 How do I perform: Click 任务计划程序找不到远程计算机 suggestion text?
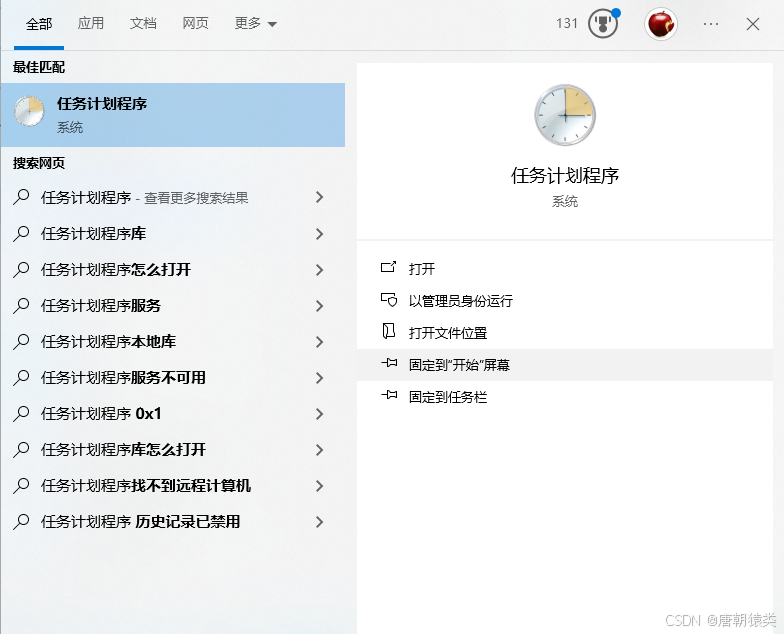click(146, 486)
